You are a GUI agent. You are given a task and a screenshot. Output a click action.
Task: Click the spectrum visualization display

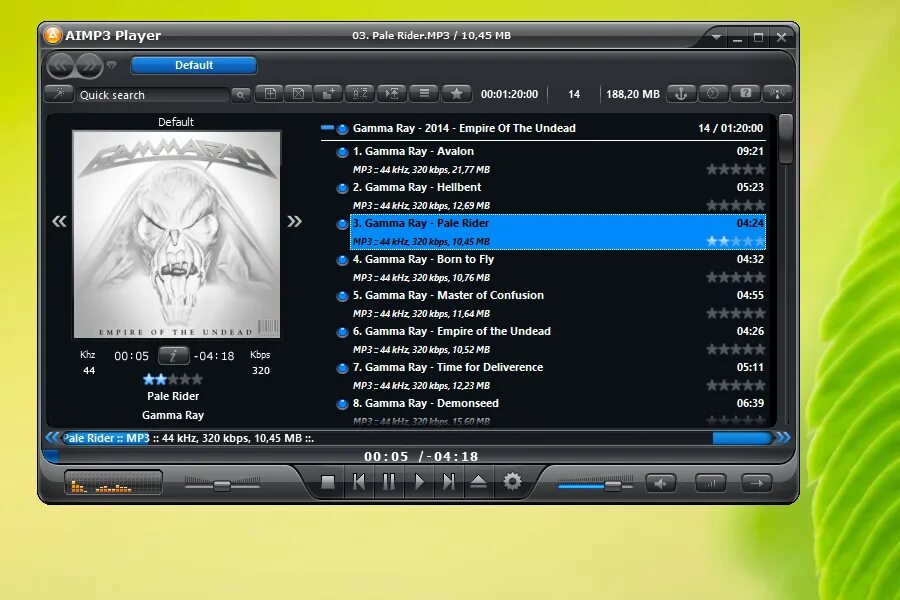[x=114, y=482]
